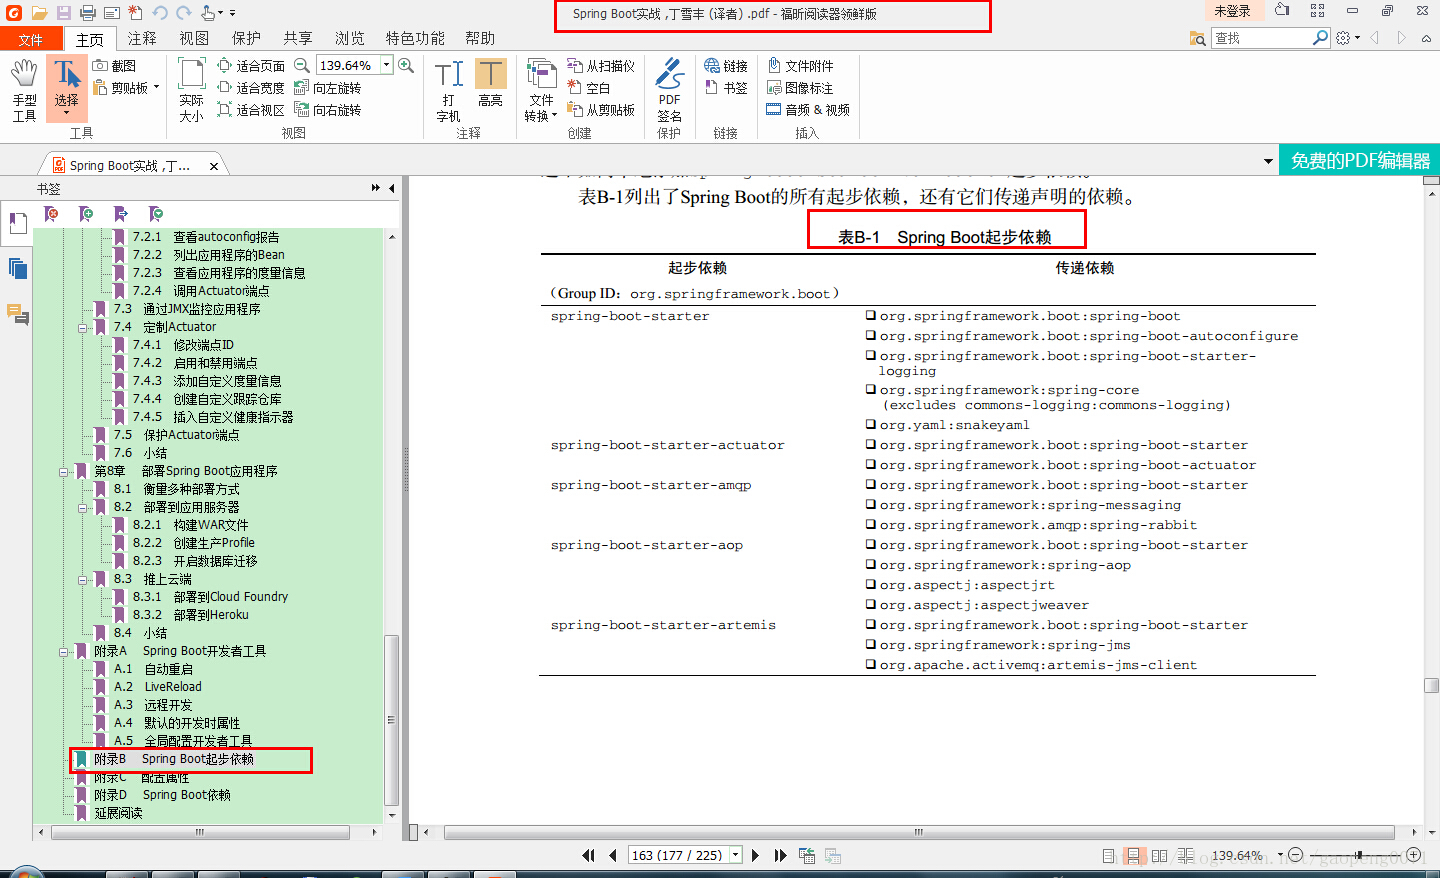Switch to the Share (共享) tab
This screenshot has width=1440, height=878.
[x=297, y=38]
